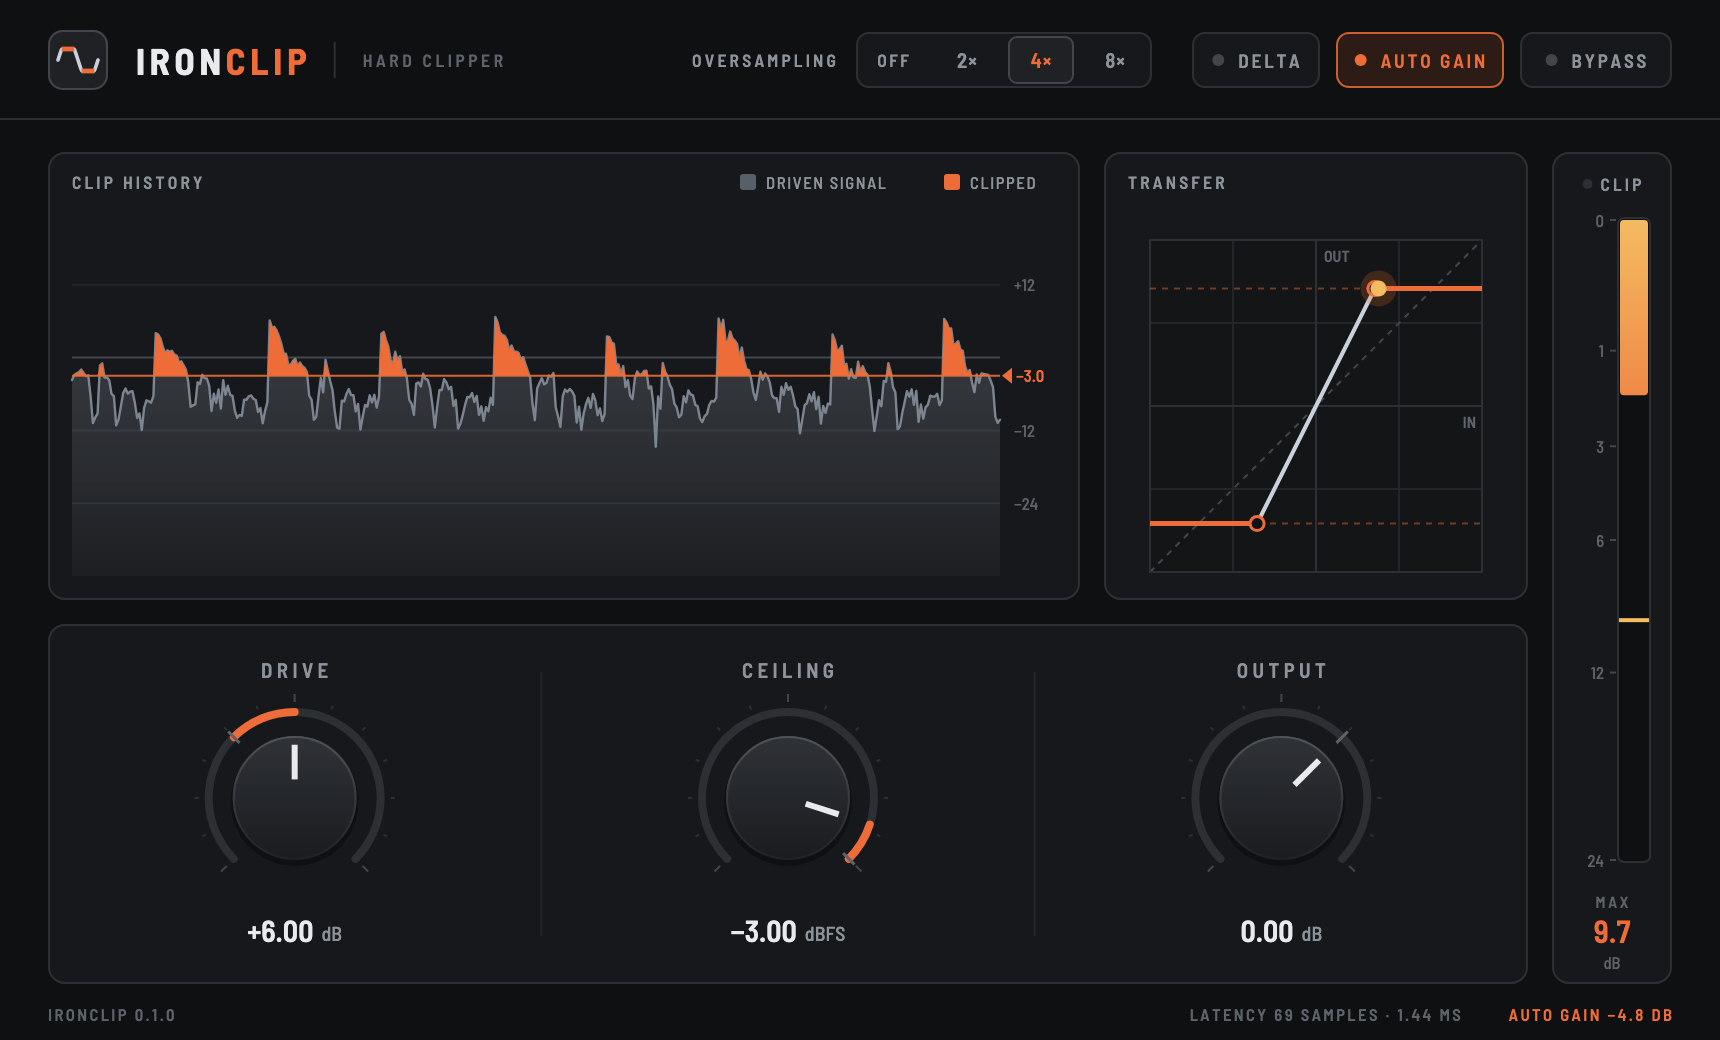Select 8× oversampling
This screenshot has width=1720, height=1040.
[x=1115, y=61]
